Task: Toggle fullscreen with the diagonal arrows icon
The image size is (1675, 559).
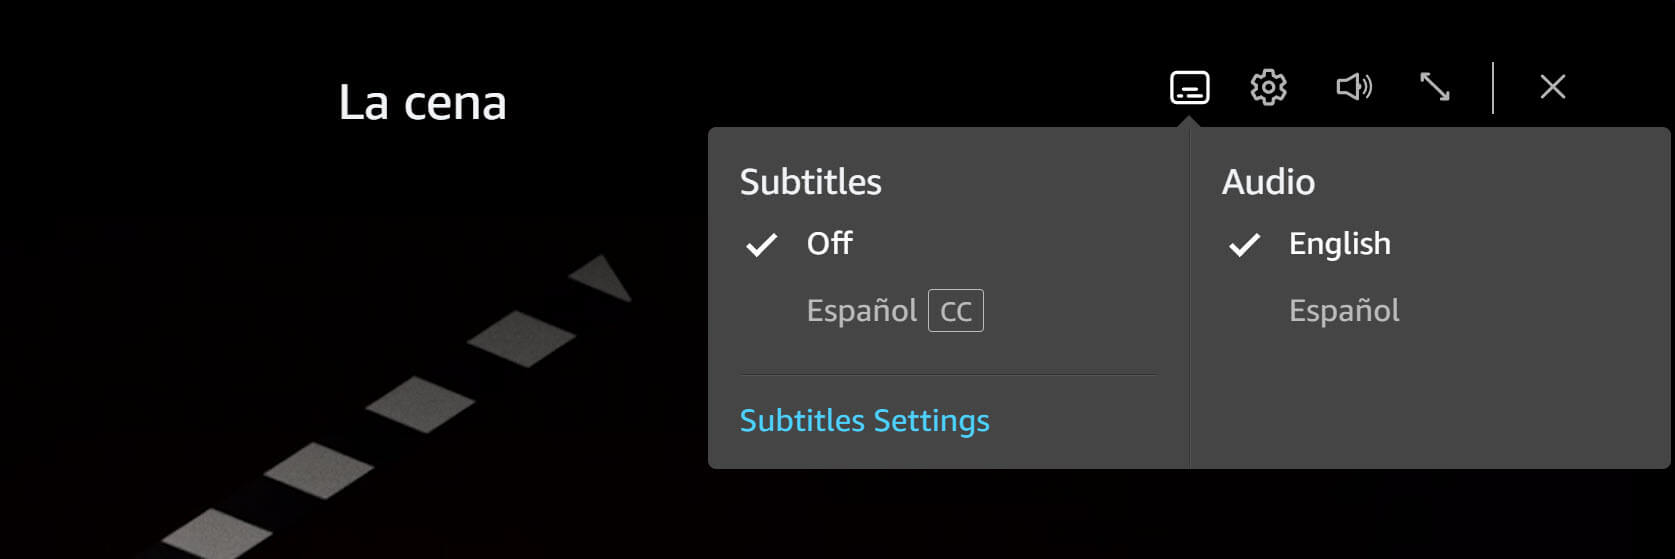Action: pyautogui.click(x=1435, y=87)
